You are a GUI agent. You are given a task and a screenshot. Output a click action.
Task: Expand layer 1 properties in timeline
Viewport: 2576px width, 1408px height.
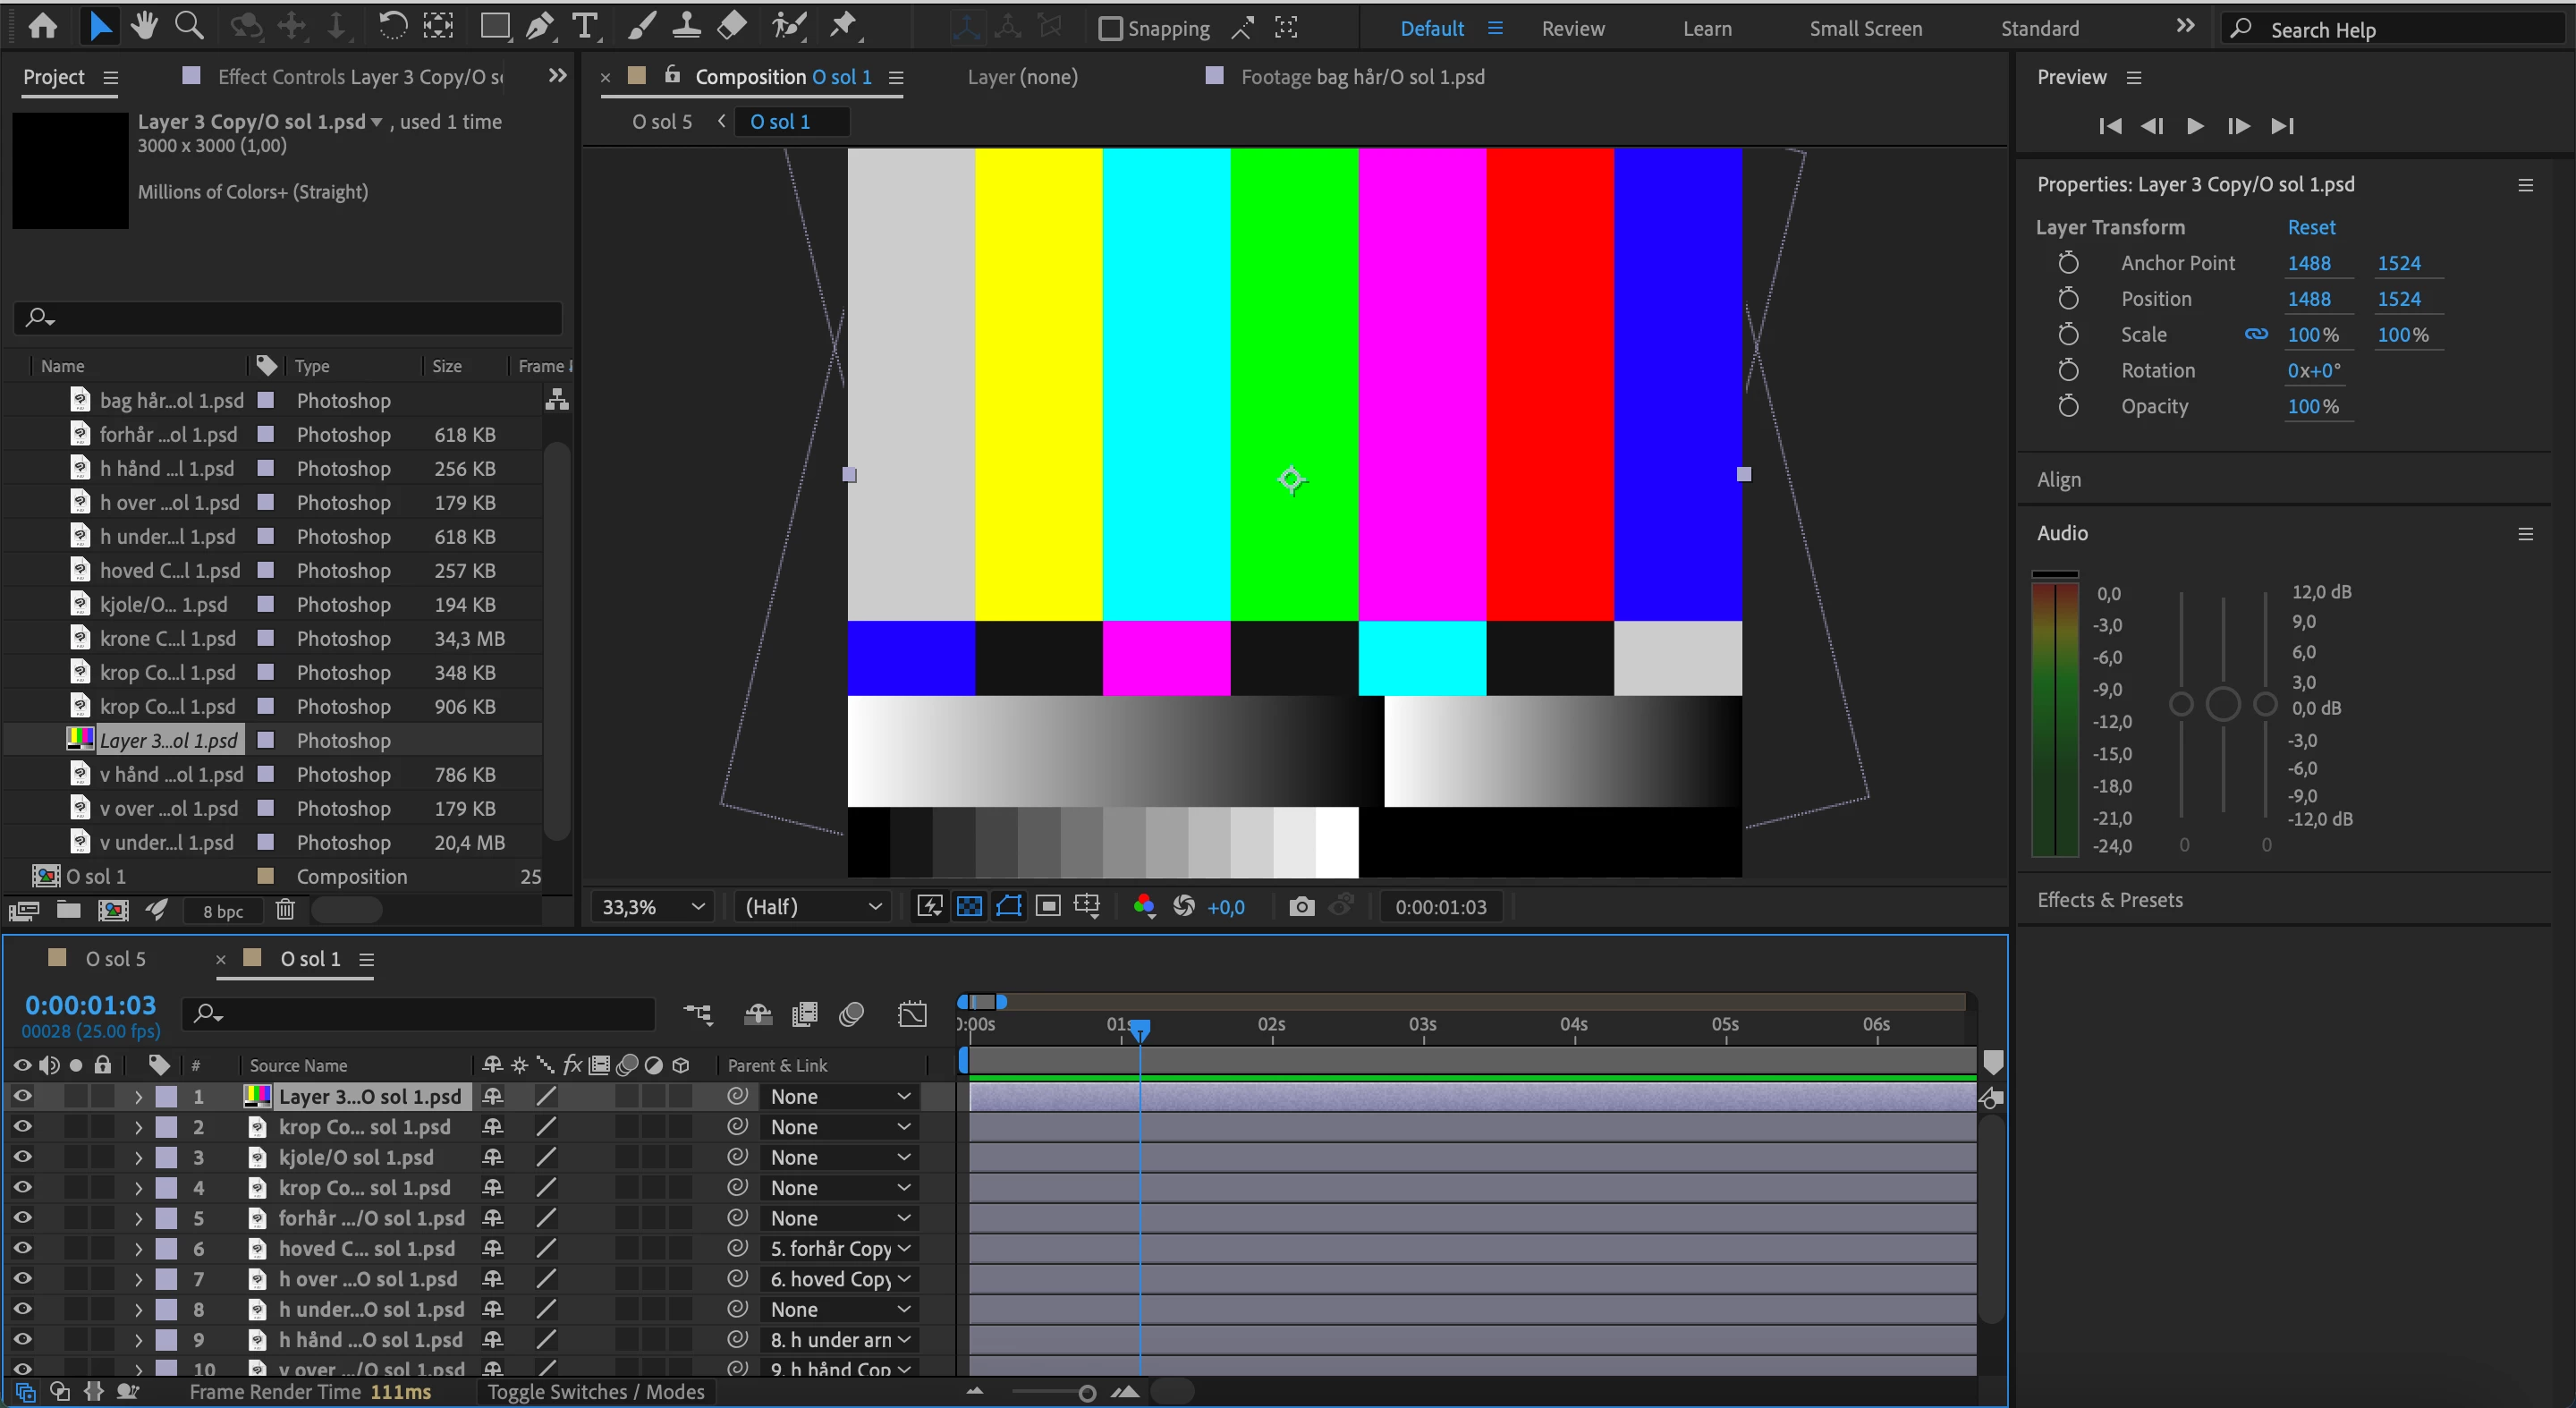pyautogui.click(x=138, y=1097)
